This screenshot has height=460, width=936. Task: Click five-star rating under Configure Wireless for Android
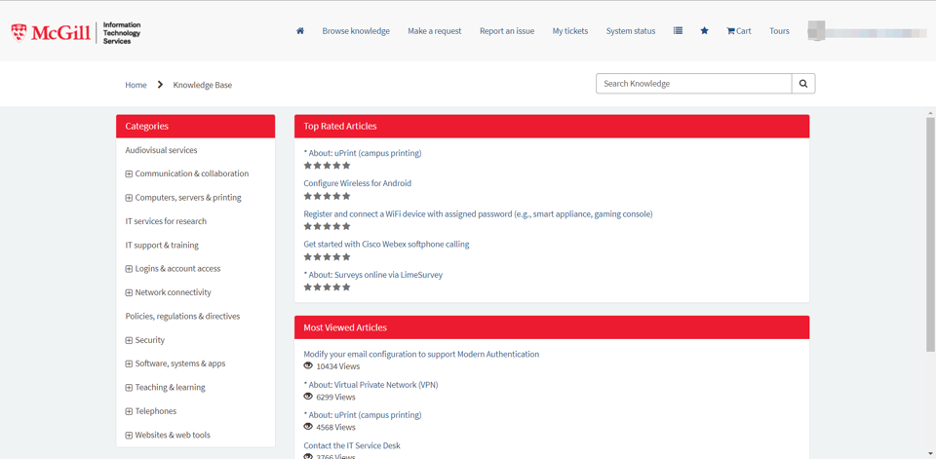click(327, 196)
